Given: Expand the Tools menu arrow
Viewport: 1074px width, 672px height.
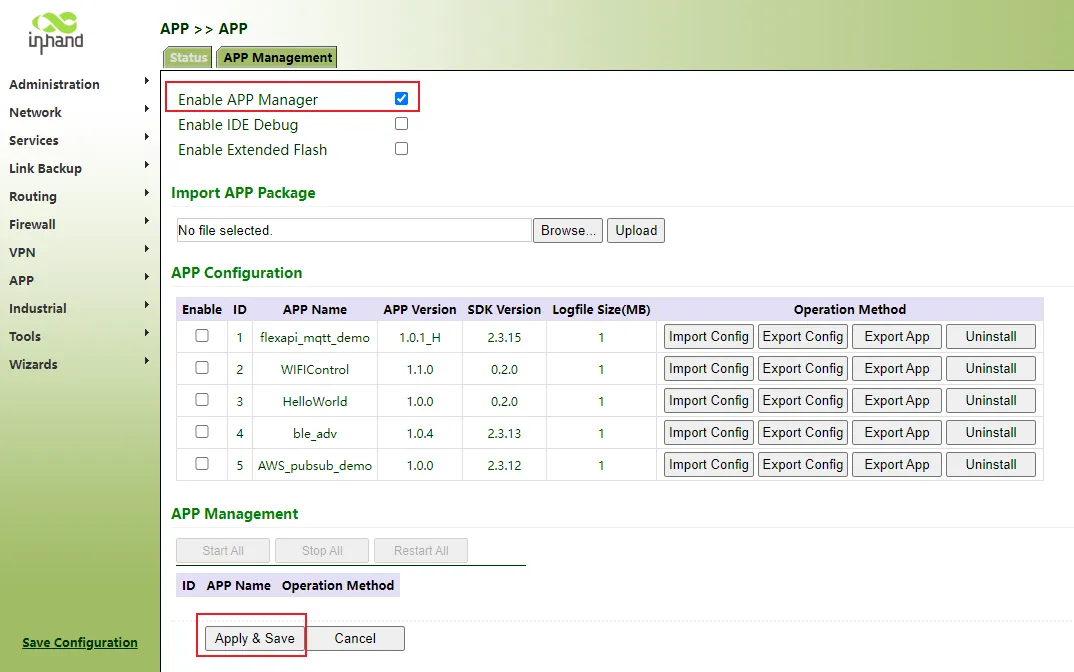Looking at the screenshot, I should 147,334.
